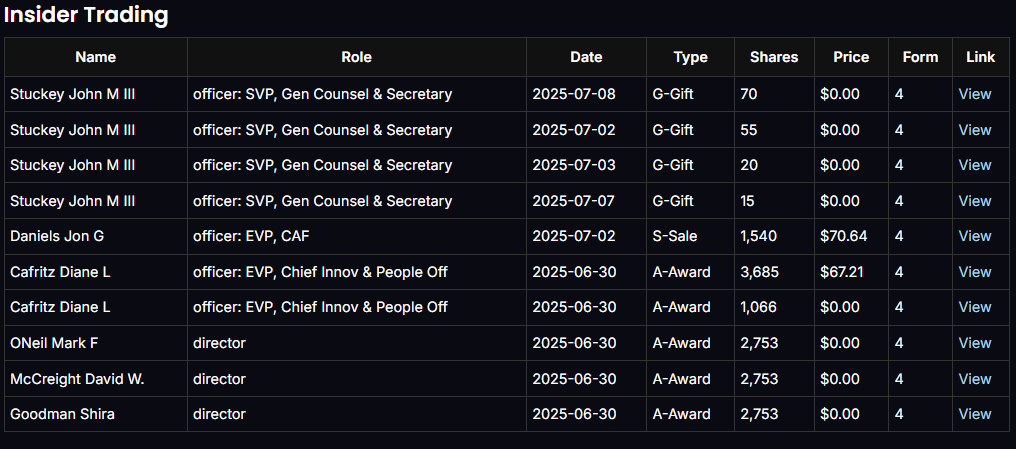Click the Price column header
Image resolution: width=1016 pixels, height=449 pixels.
851,57
